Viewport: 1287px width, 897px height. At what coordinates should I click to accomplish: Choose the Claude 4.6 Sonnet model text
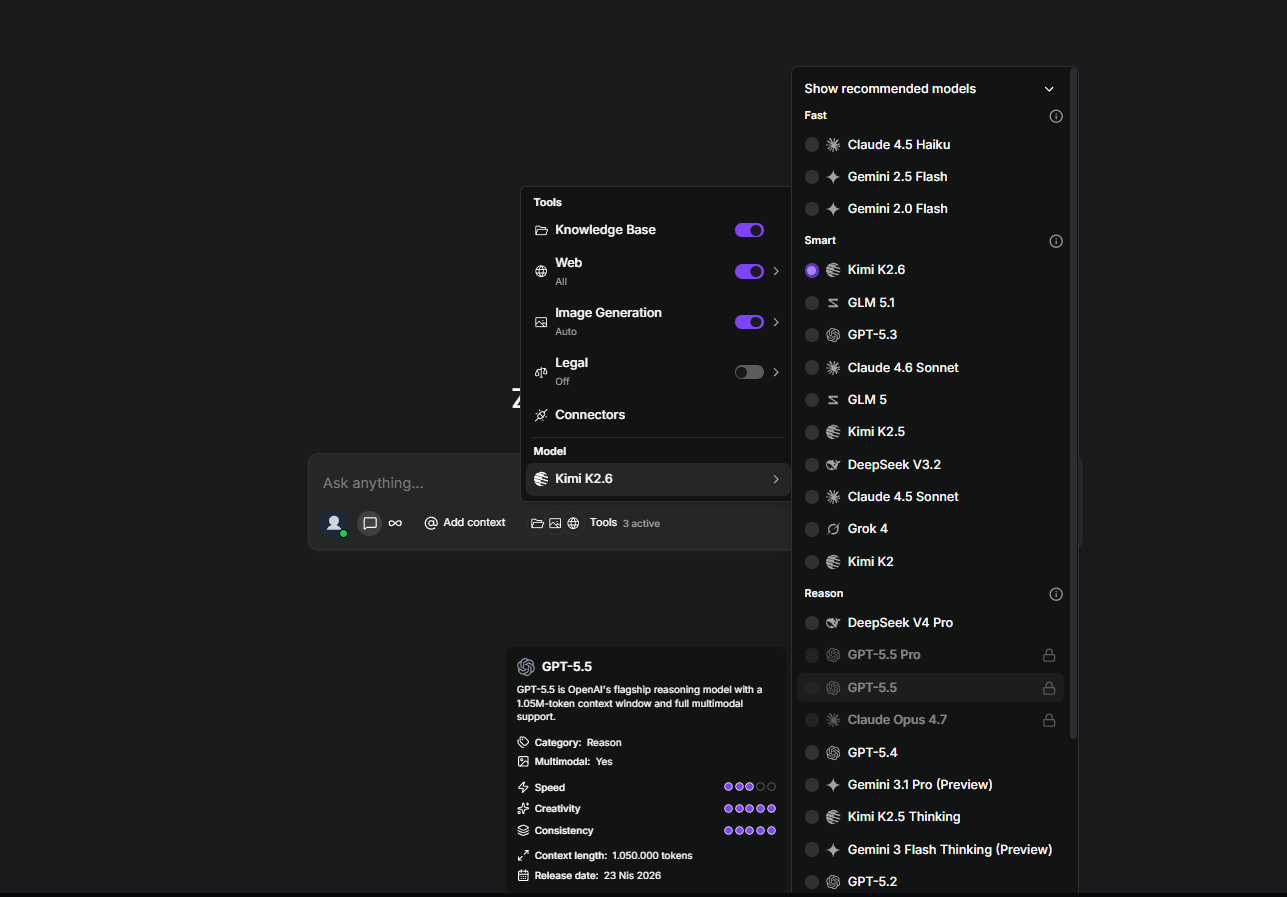[903, 368]
